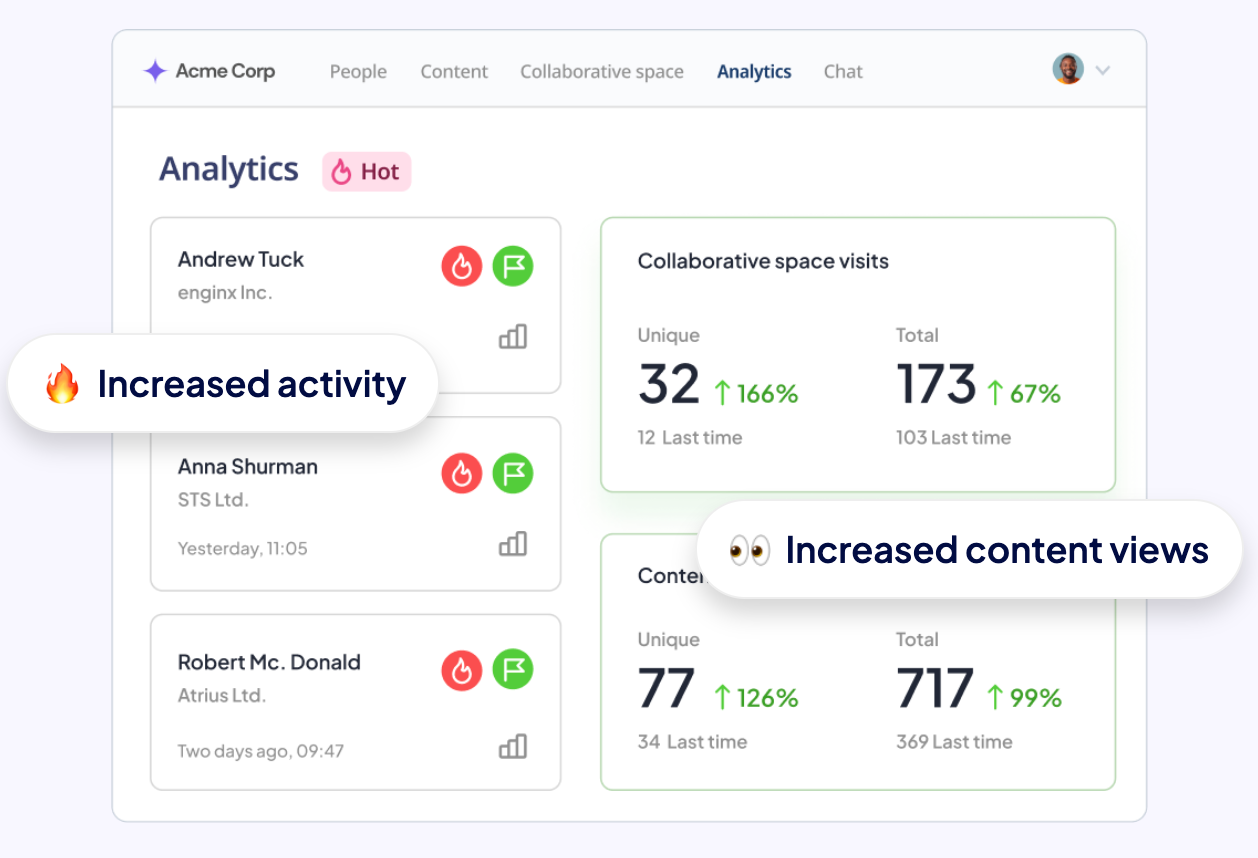
Task: Click the Acme Corp sparkle logo
Action: pyautogui.click(x=155, y=71)
